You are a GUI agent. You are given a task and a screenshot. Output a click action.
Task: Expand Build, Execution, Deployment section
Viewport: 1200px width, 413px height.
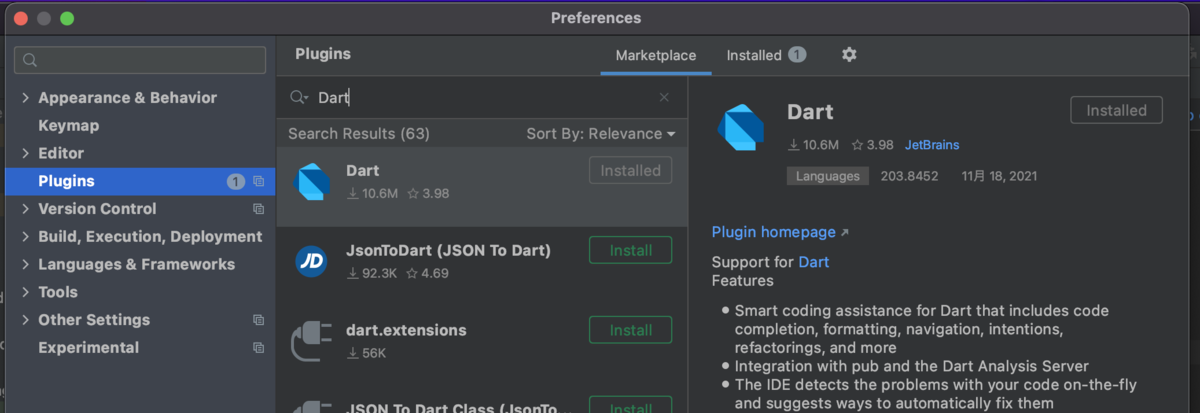click(25, 237)
